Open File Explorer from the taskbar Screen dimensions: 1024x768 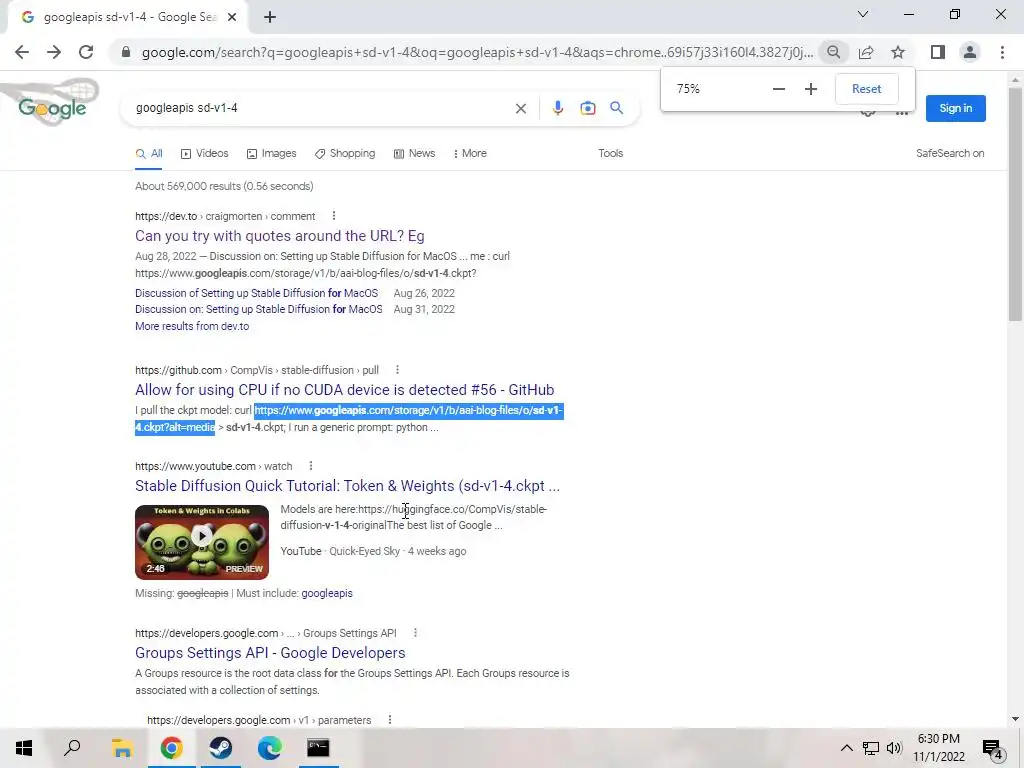coord(122,748)
